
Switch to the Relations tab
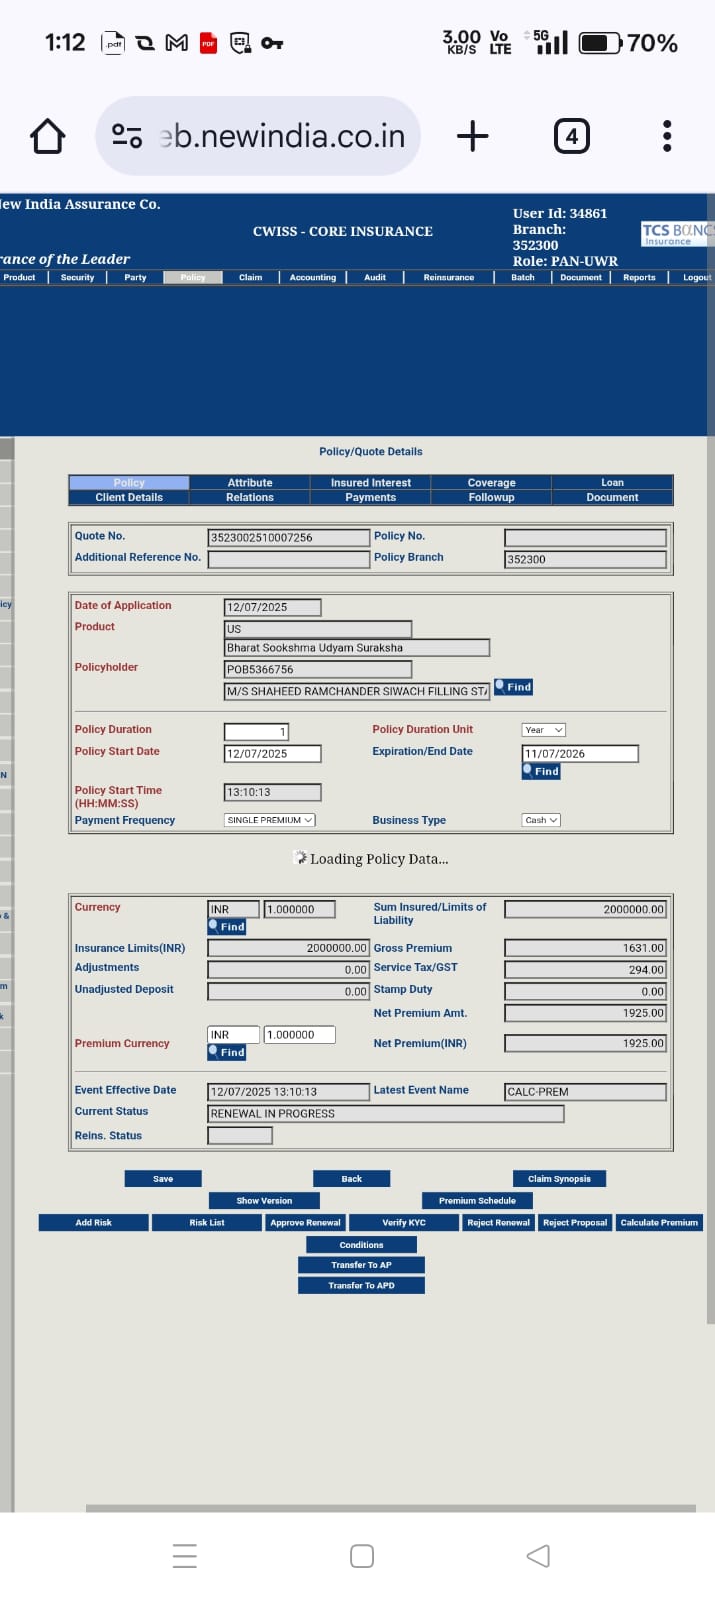point(250,497)
